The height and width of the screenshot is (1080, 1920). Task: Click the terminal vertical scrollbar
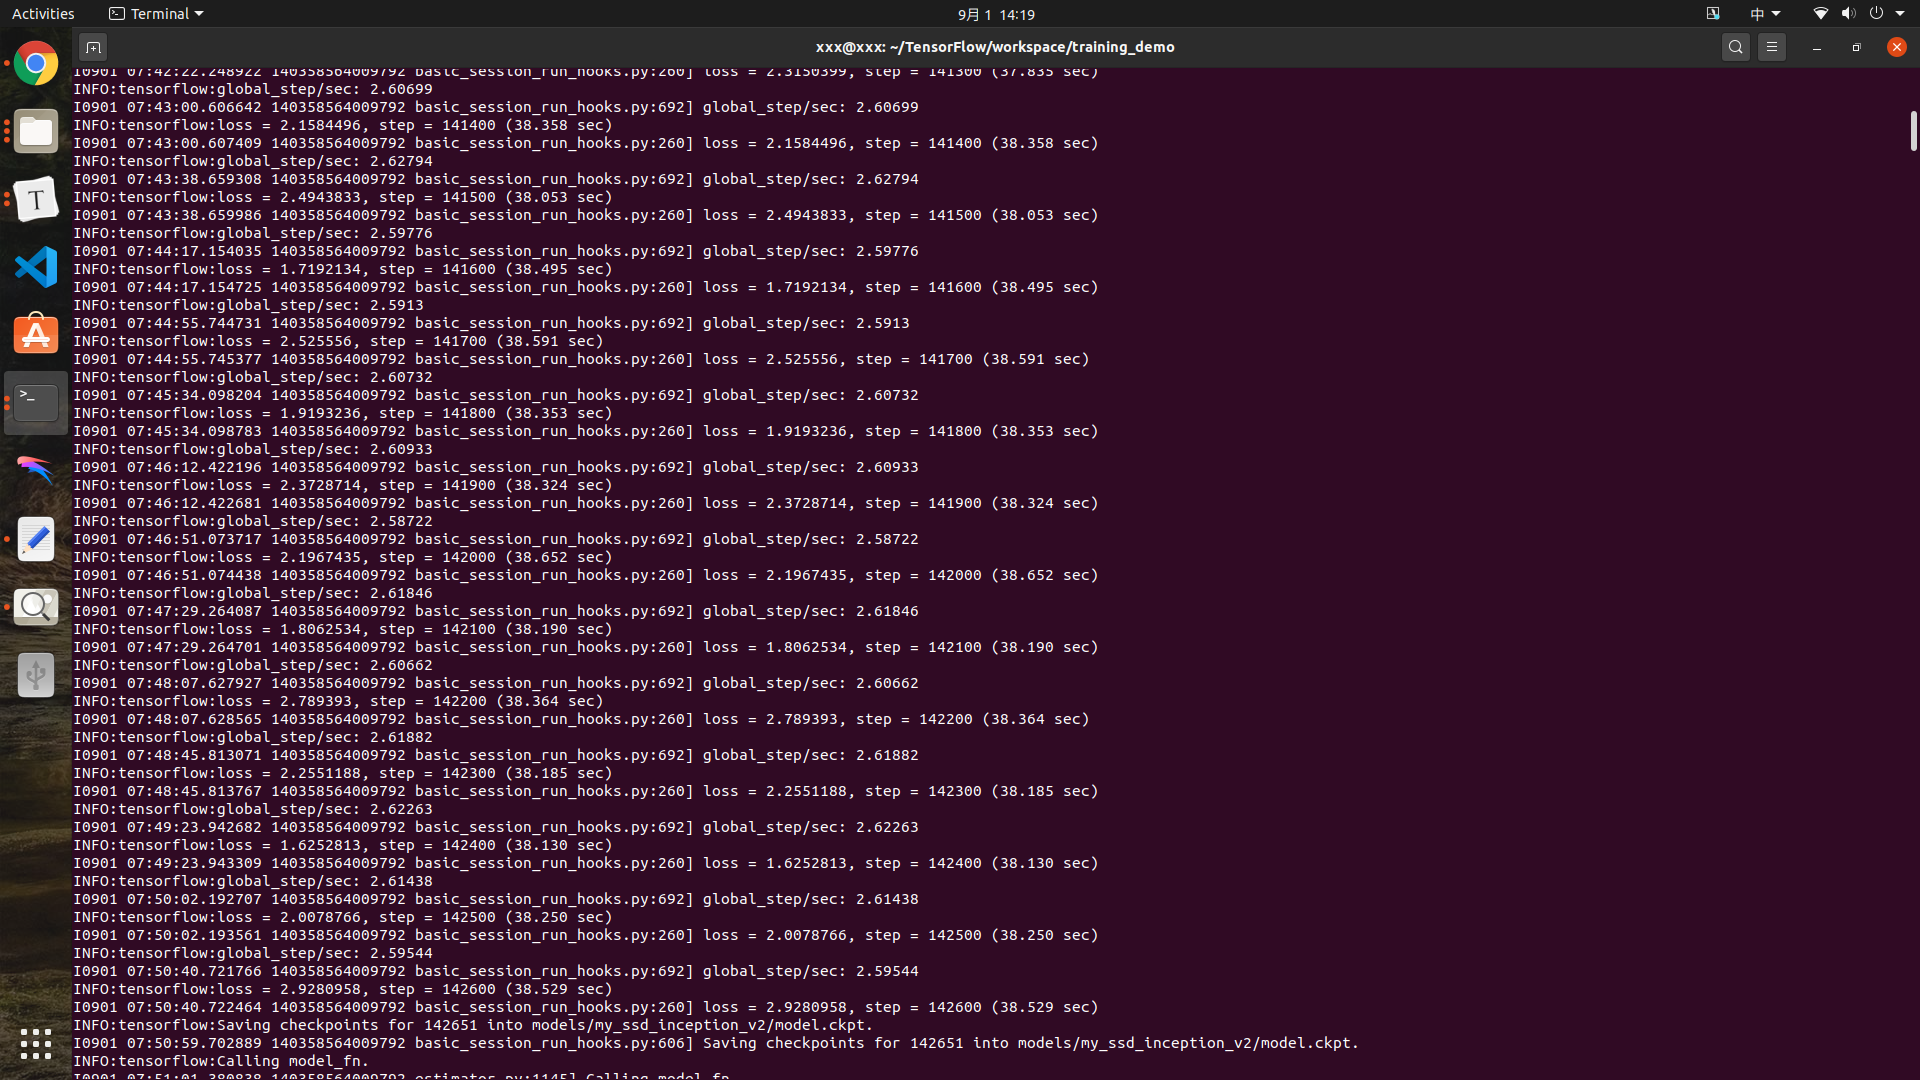click(1913, 131)
